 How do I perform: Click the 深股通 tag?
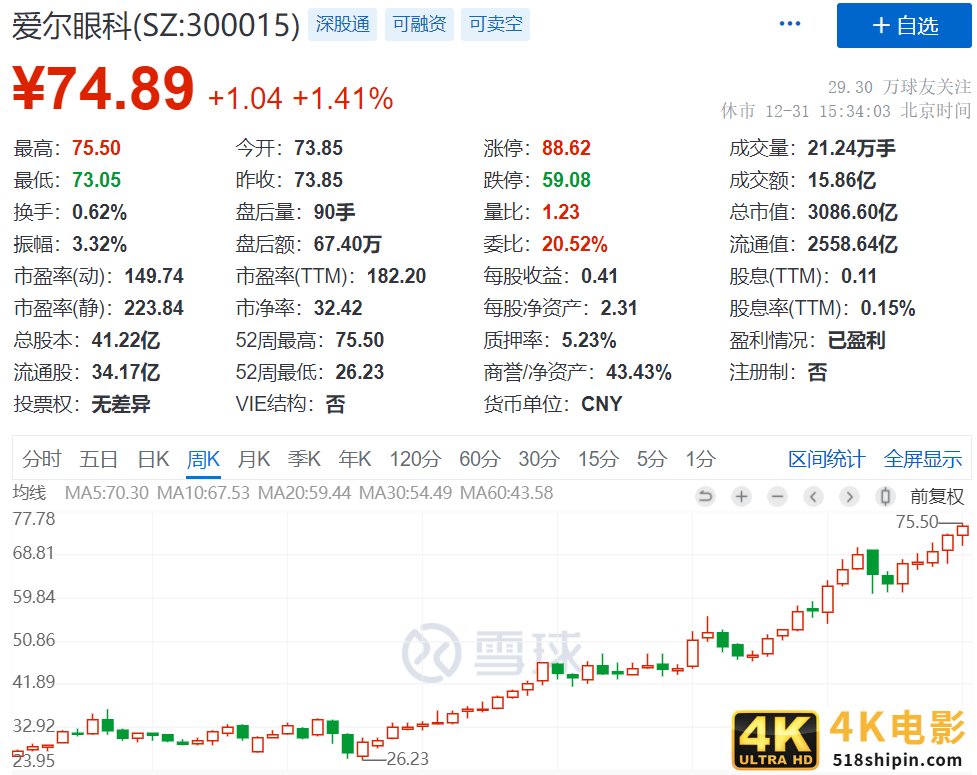342,24
